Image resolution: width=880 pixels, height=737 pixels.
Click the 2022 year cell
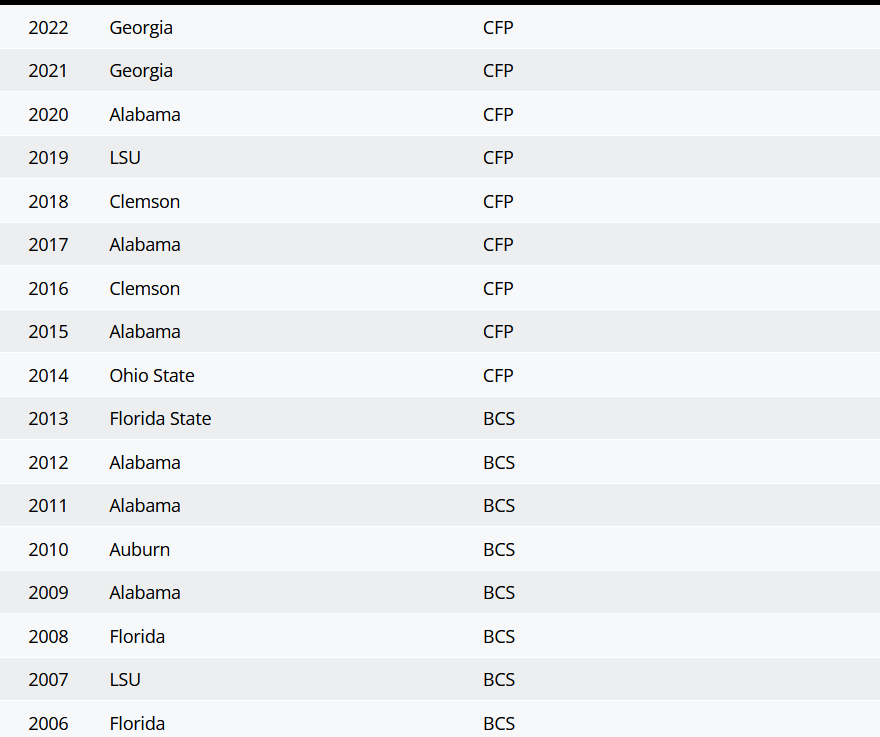48,28
